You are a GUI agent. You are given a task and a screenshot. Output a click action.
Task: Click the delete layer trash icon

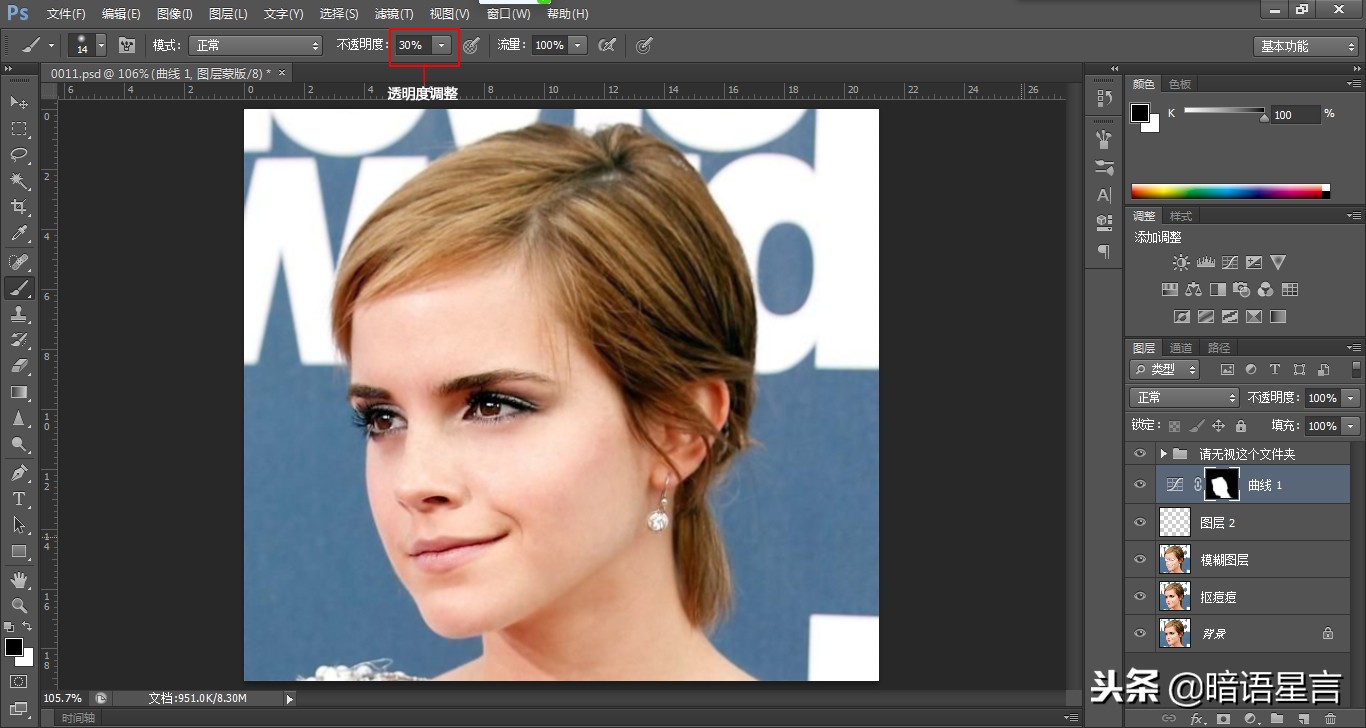coord(1330,718)
